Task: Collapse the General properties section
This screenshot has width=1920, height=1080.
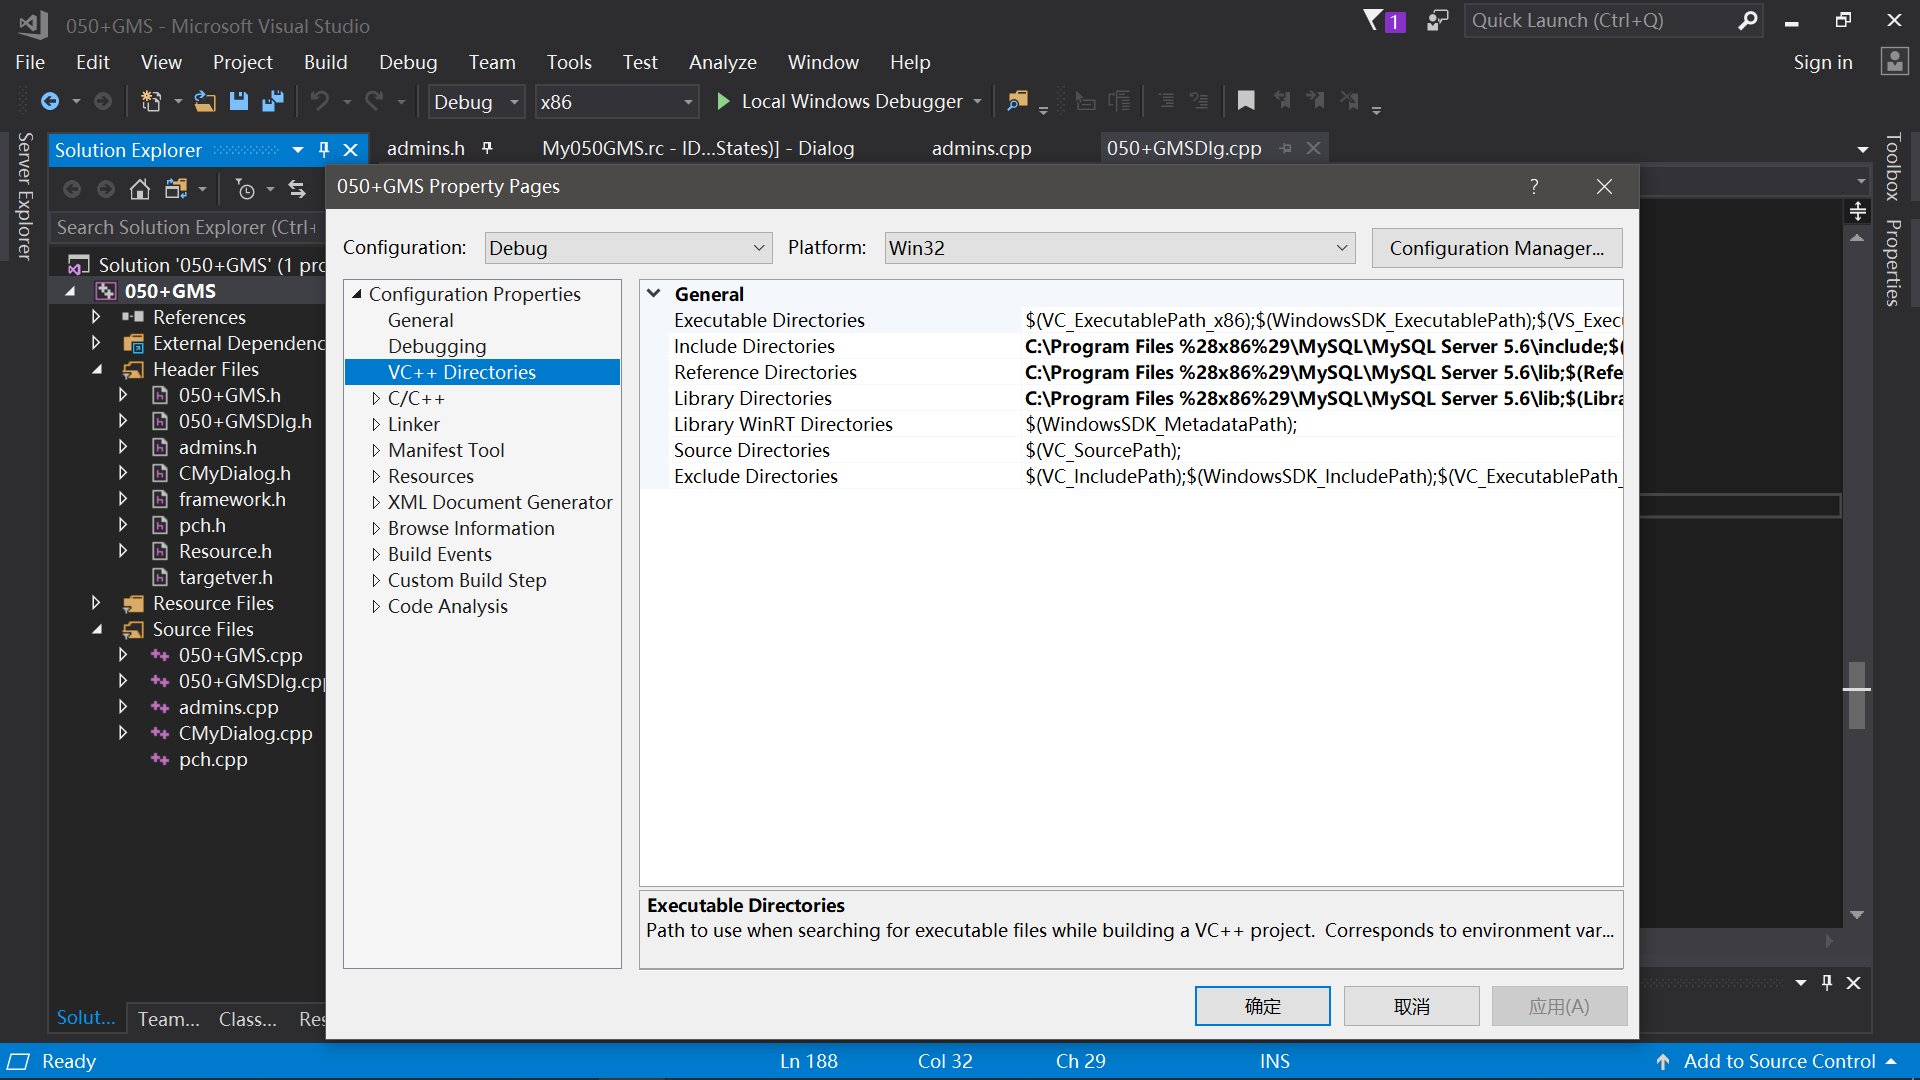Action: pos(655,293)
